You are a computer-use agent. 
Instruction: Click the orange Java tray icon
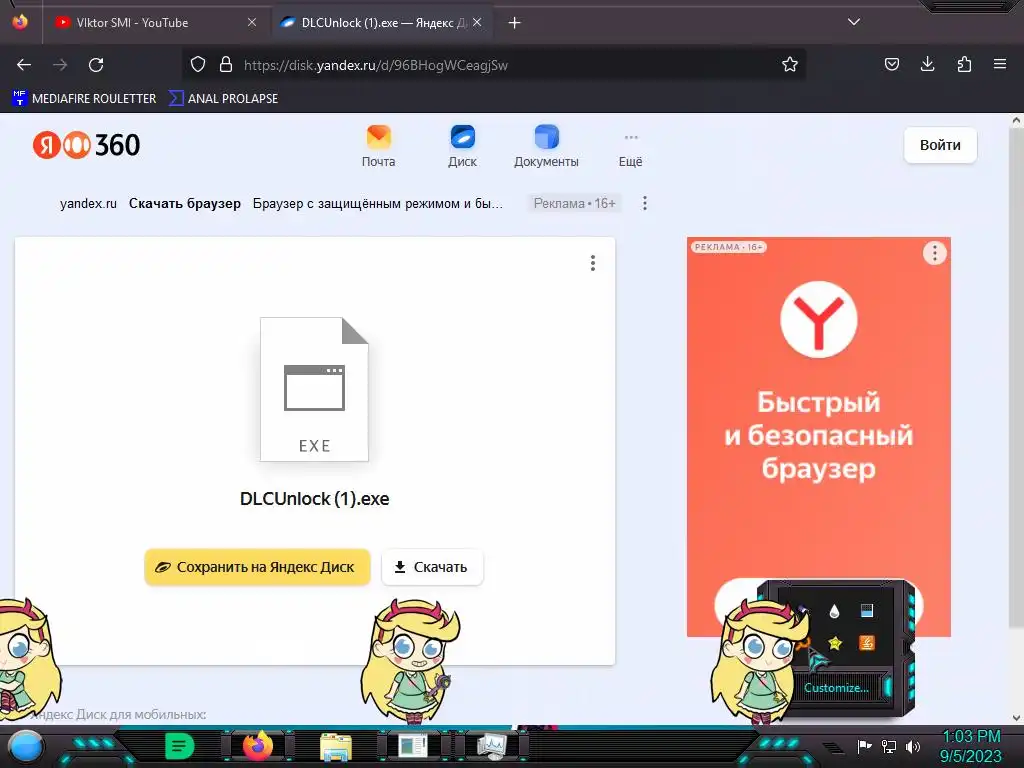point(867,643)
